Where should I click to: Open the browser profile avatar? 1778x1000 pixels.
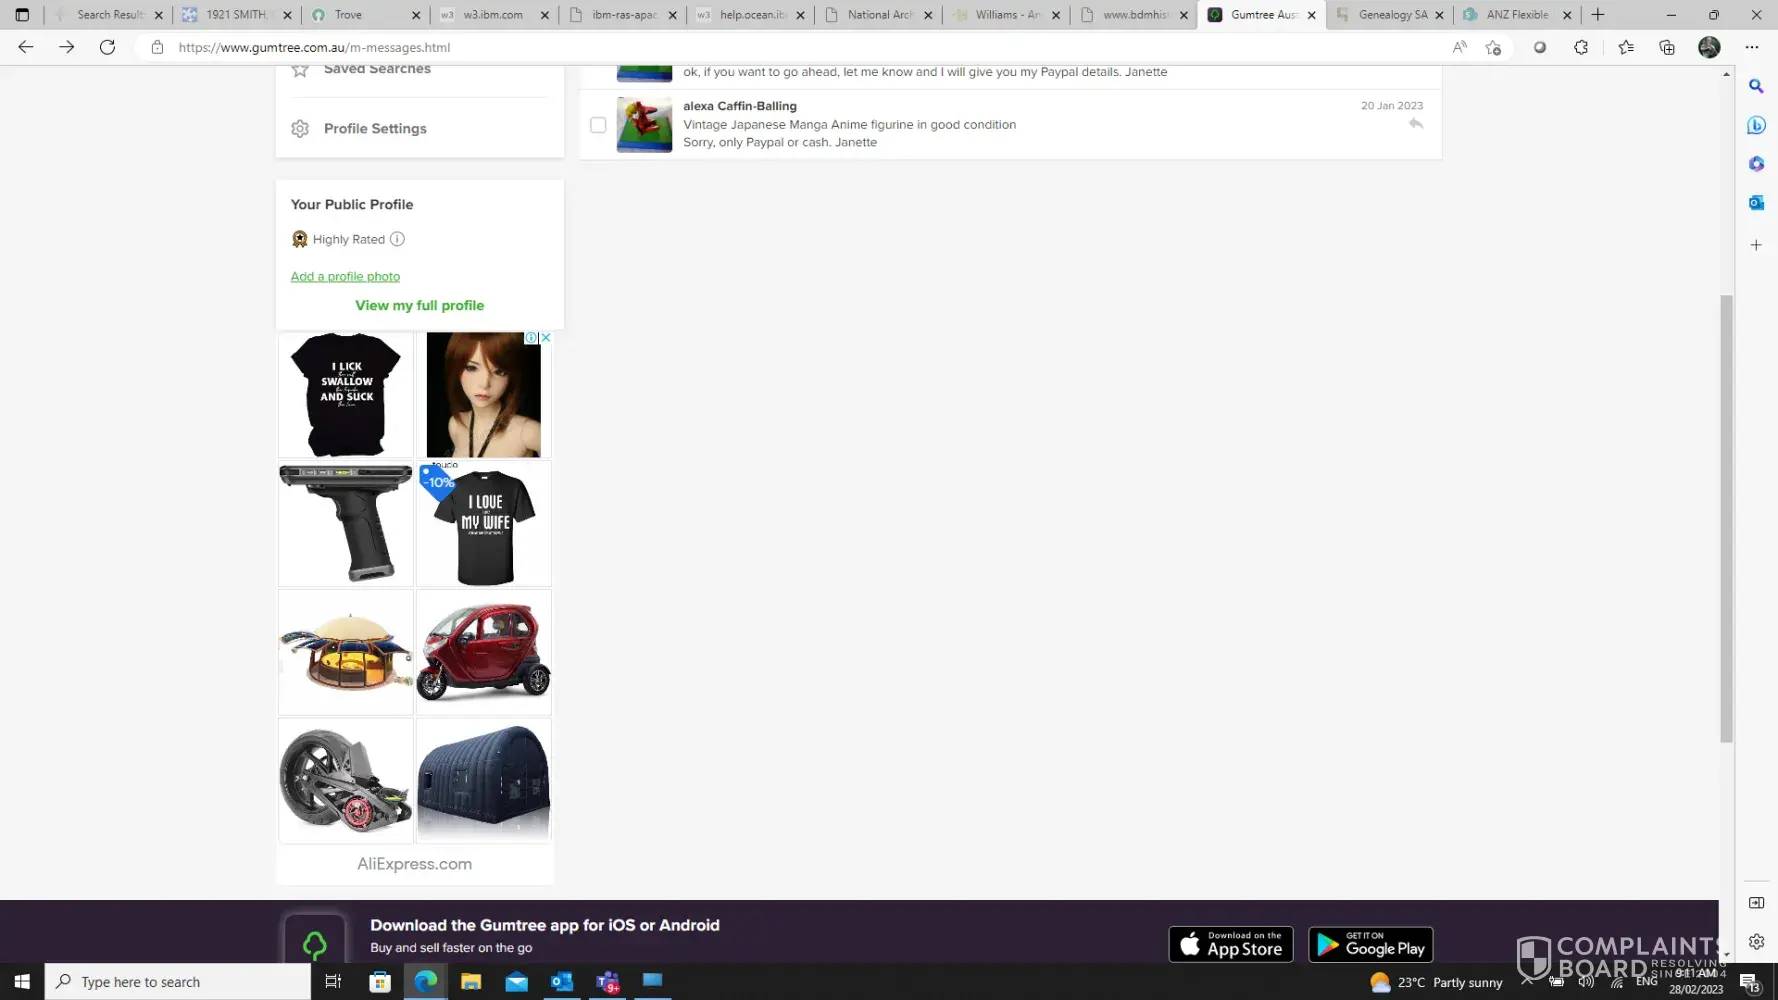click(1709, 47)
